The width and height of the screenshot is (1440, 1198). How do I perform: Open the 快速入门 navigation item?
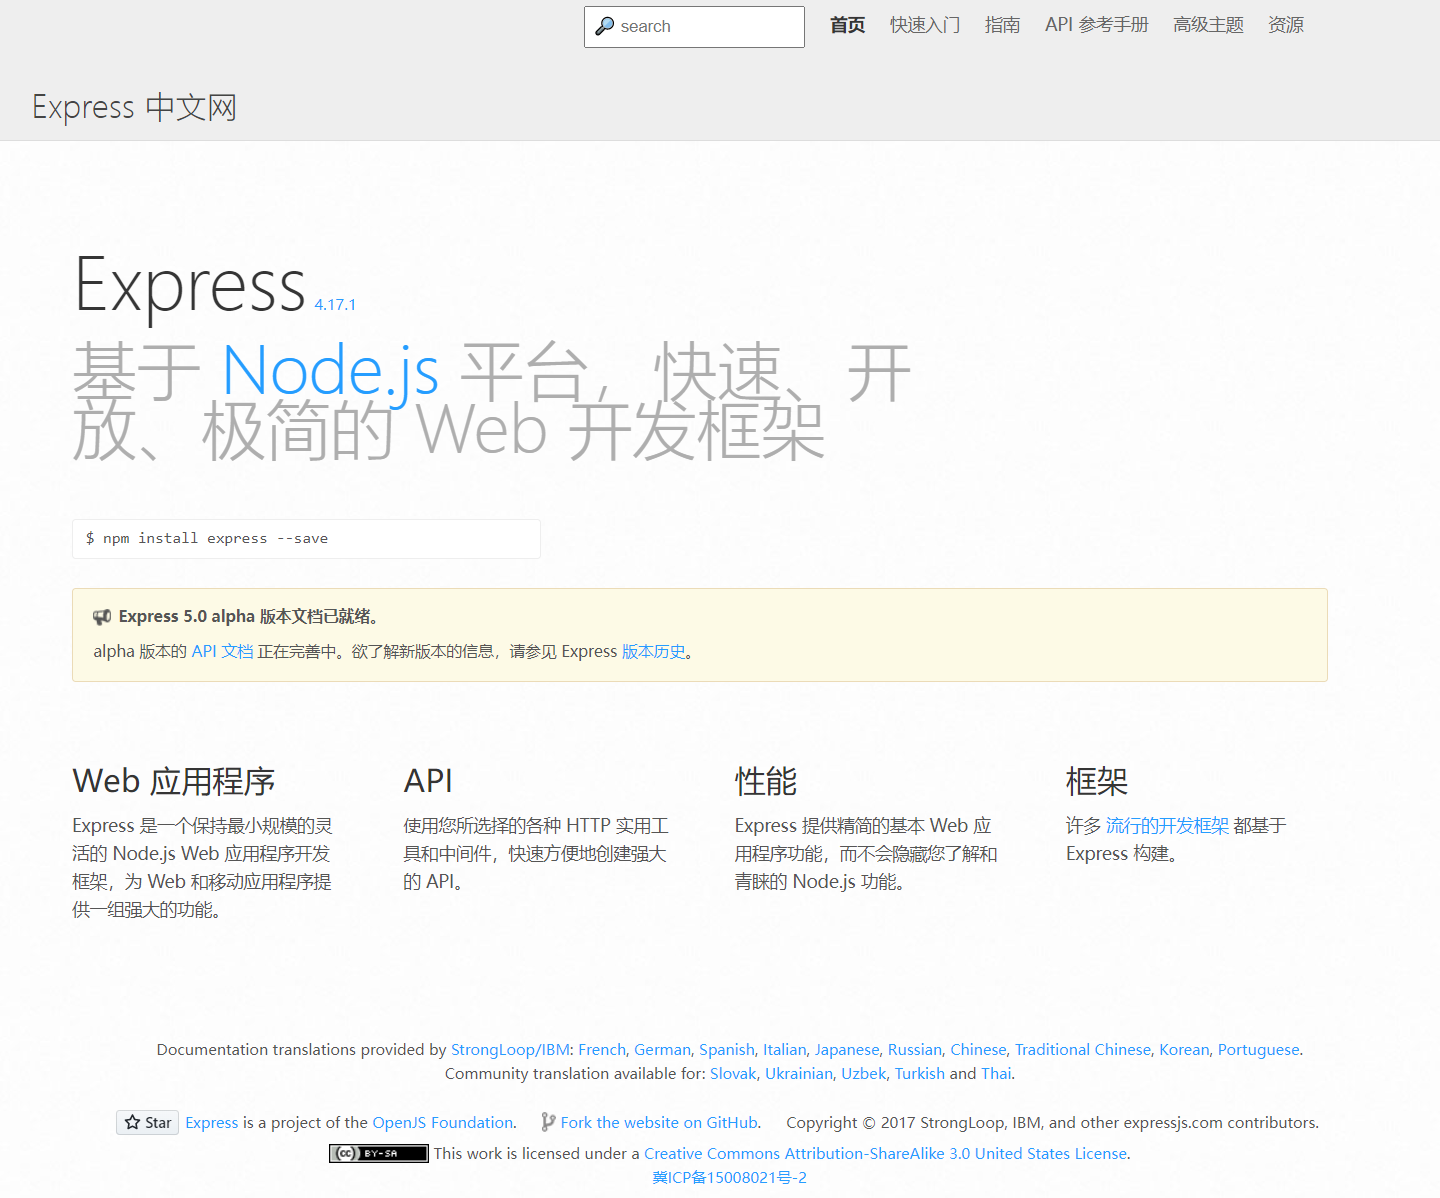924,25
